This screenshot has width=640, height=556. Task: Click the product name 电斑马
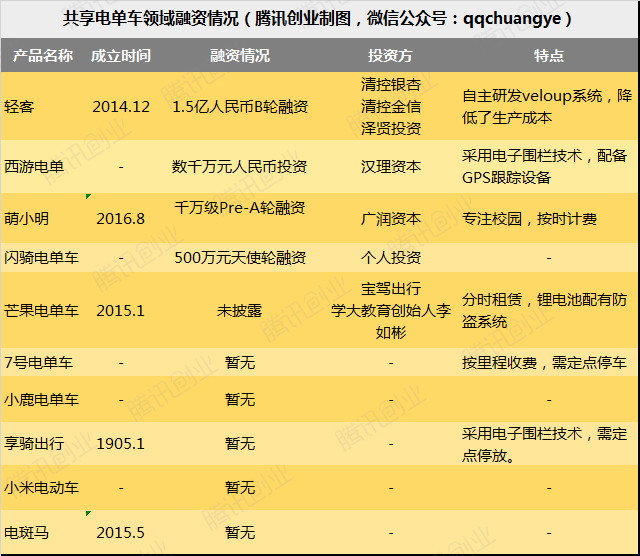[27, 533]
